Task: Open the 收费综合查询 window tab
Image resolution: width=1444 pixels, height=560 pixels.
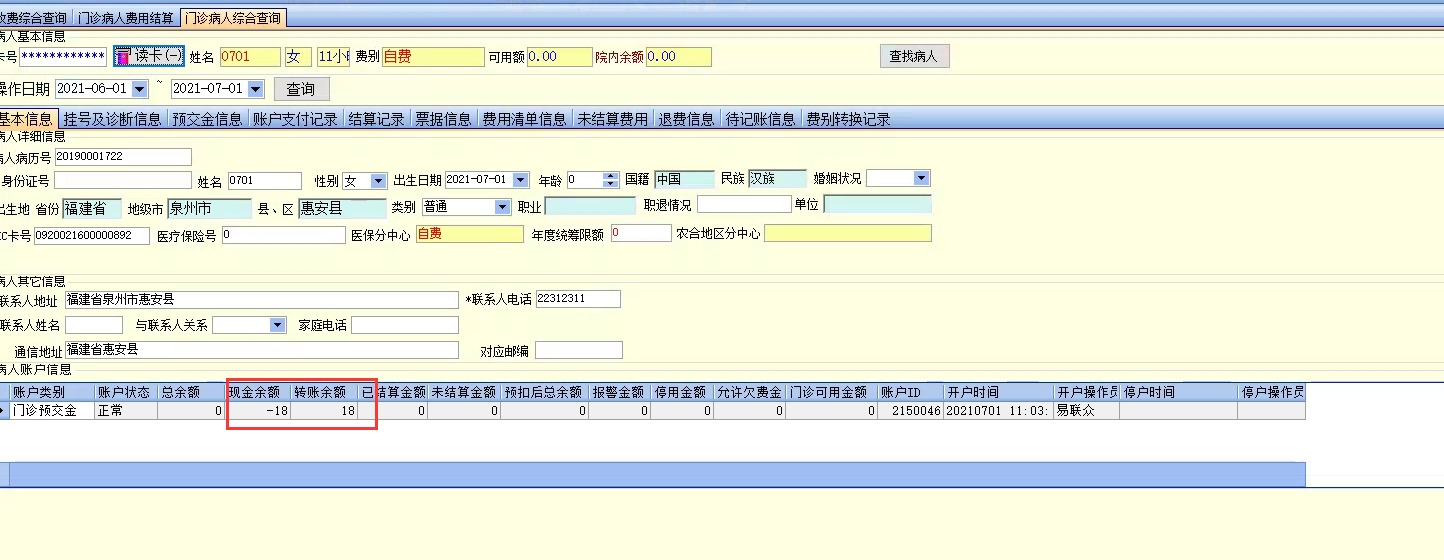Action: tap(35, 18)
